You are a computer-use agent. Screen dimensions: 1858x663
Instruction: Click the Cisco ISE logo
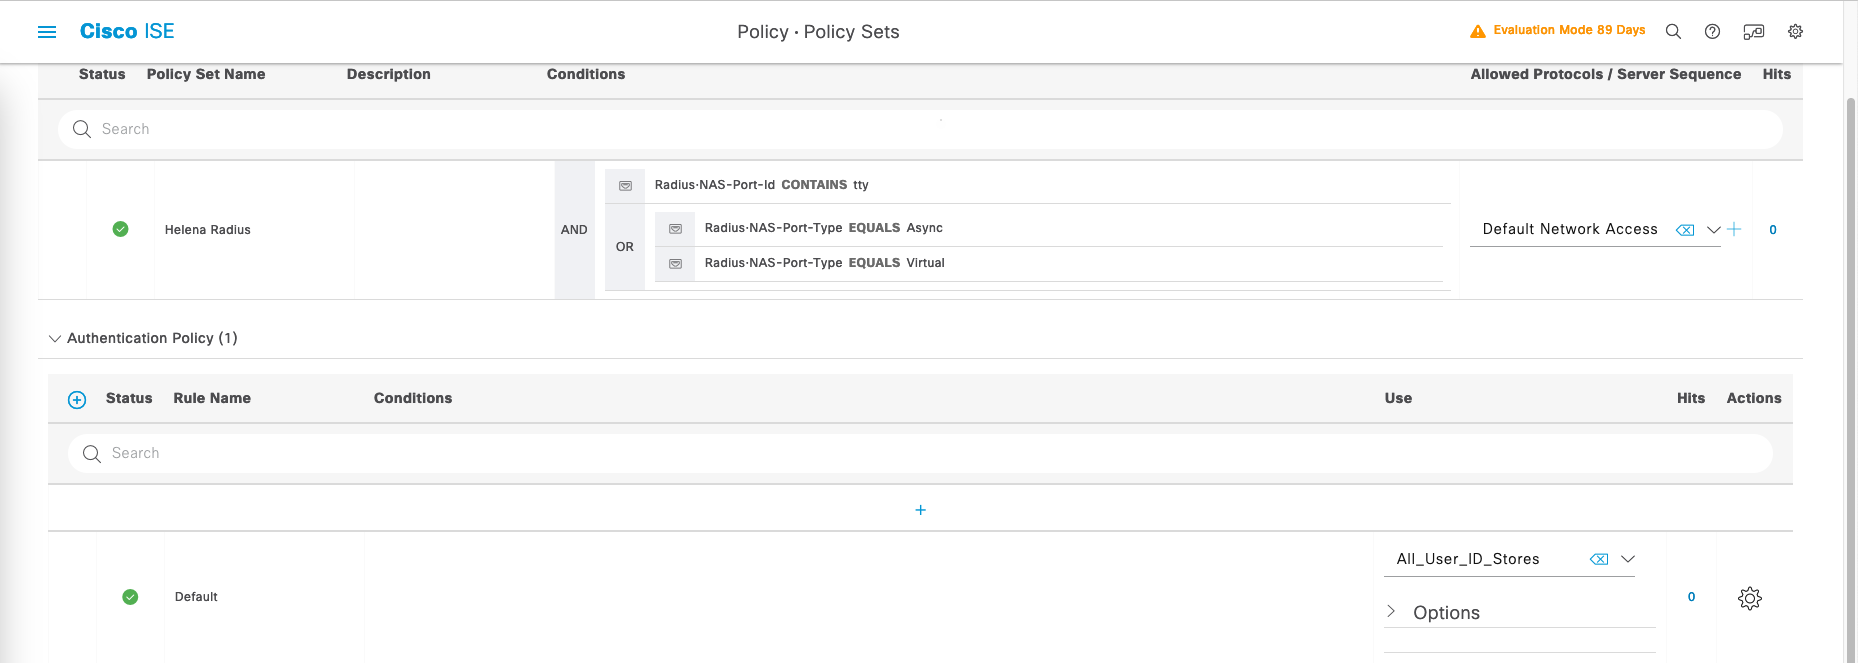[x=127, y=32]
